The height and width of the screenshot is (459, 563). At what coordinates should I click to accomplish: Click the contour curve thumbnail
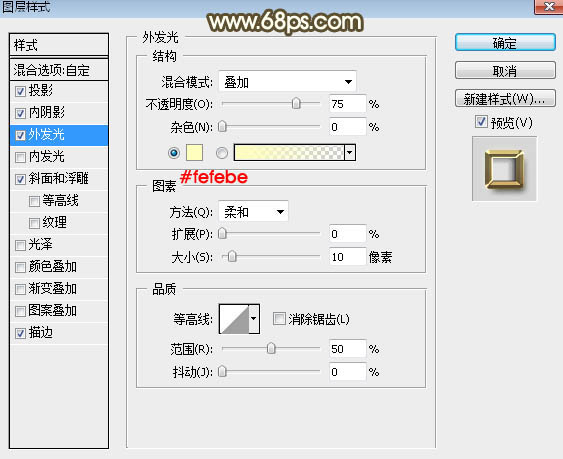[x=234, y=319]
